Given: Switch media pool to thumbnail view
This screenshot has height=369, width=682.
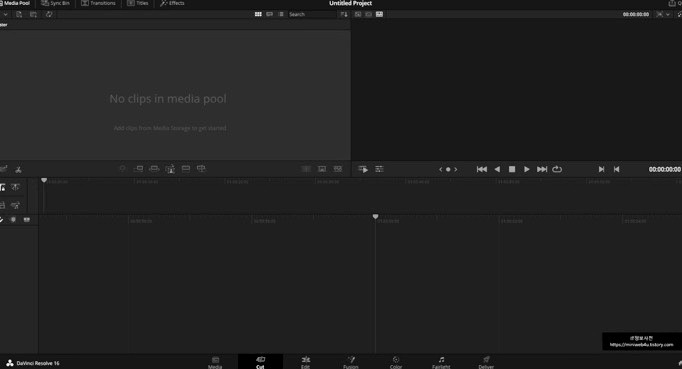Looking at the screenshot, I should (x=258, y=14).
